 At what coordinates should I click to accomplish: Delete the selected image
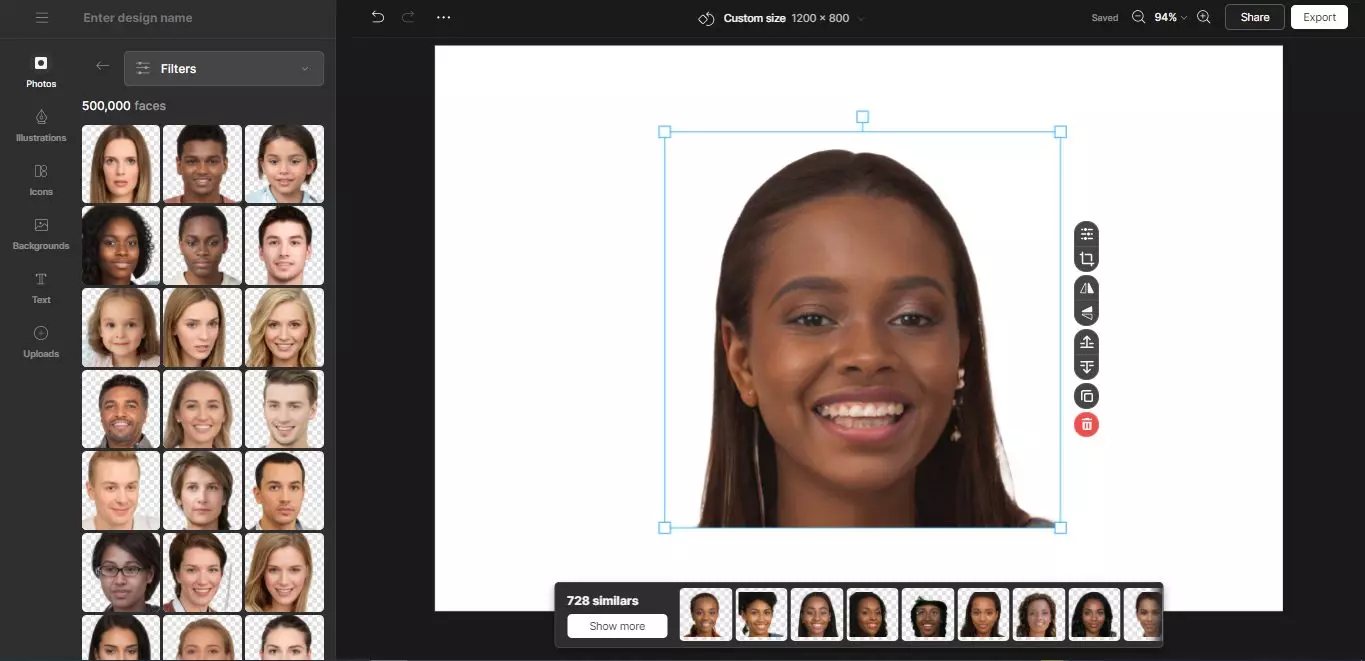click(x=1086, y=425)
